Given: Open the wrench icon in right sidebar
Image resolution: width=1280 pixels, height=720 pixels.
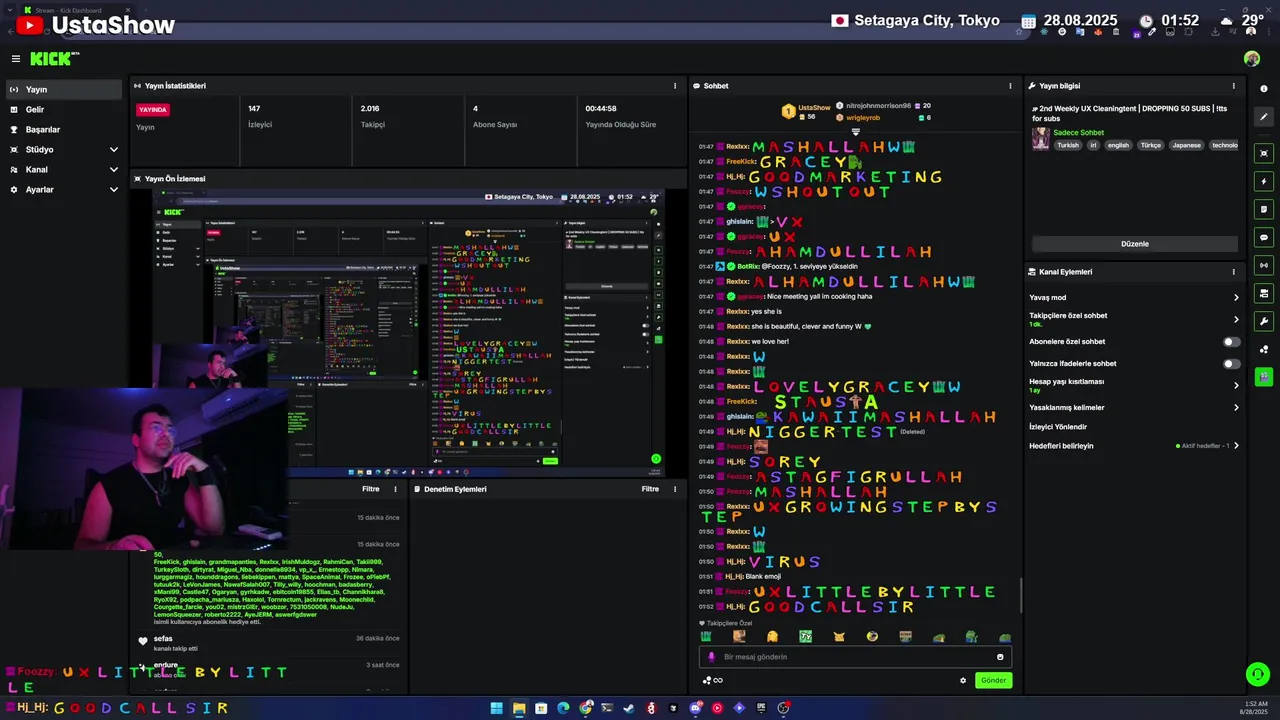Looking at the screenshot, I should click(1264, 321).
